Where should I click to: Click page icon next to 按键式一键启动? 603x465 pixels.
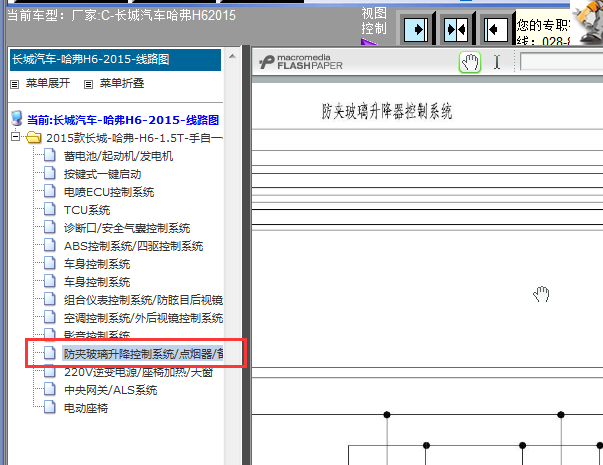coord(50,173)
